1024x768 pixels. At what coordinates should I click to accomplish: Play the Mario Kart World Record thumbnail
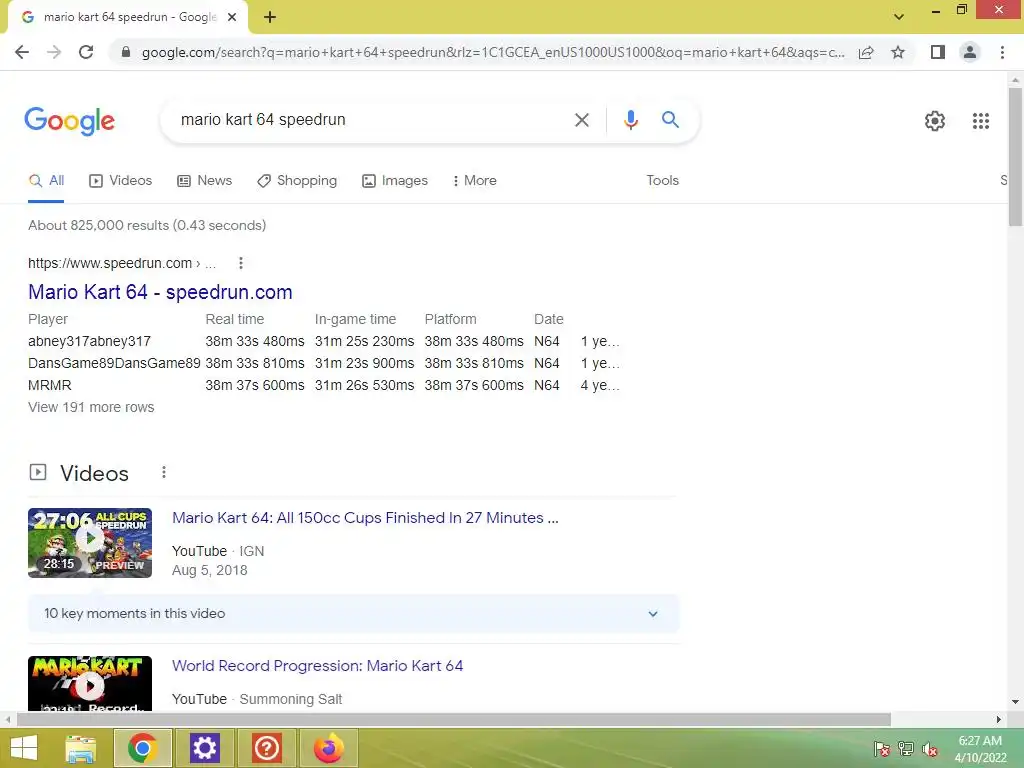coord(90,683)
